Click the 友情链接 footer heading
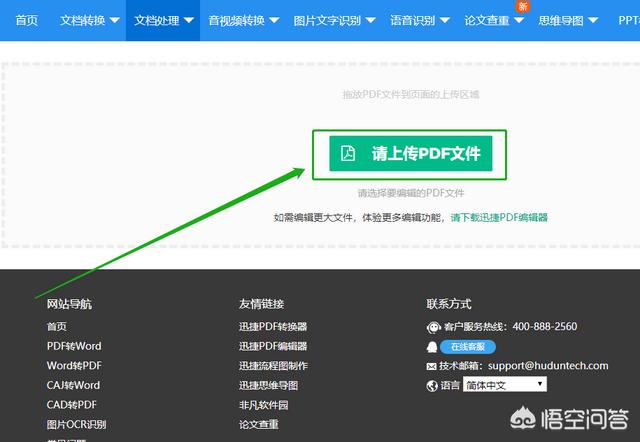640x442 pixels. click(x=261, y=304)
